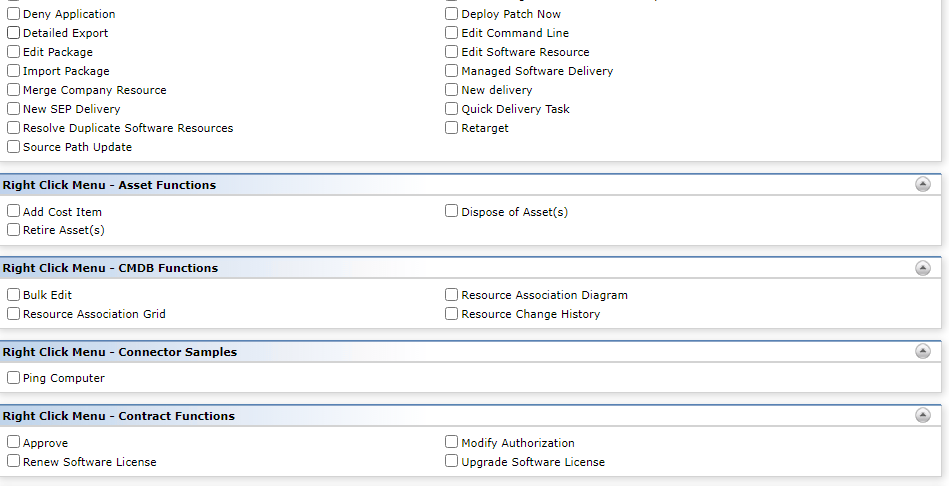Check the Deploy Patch Now option
The image size is (949, 486).
(452, 13)
